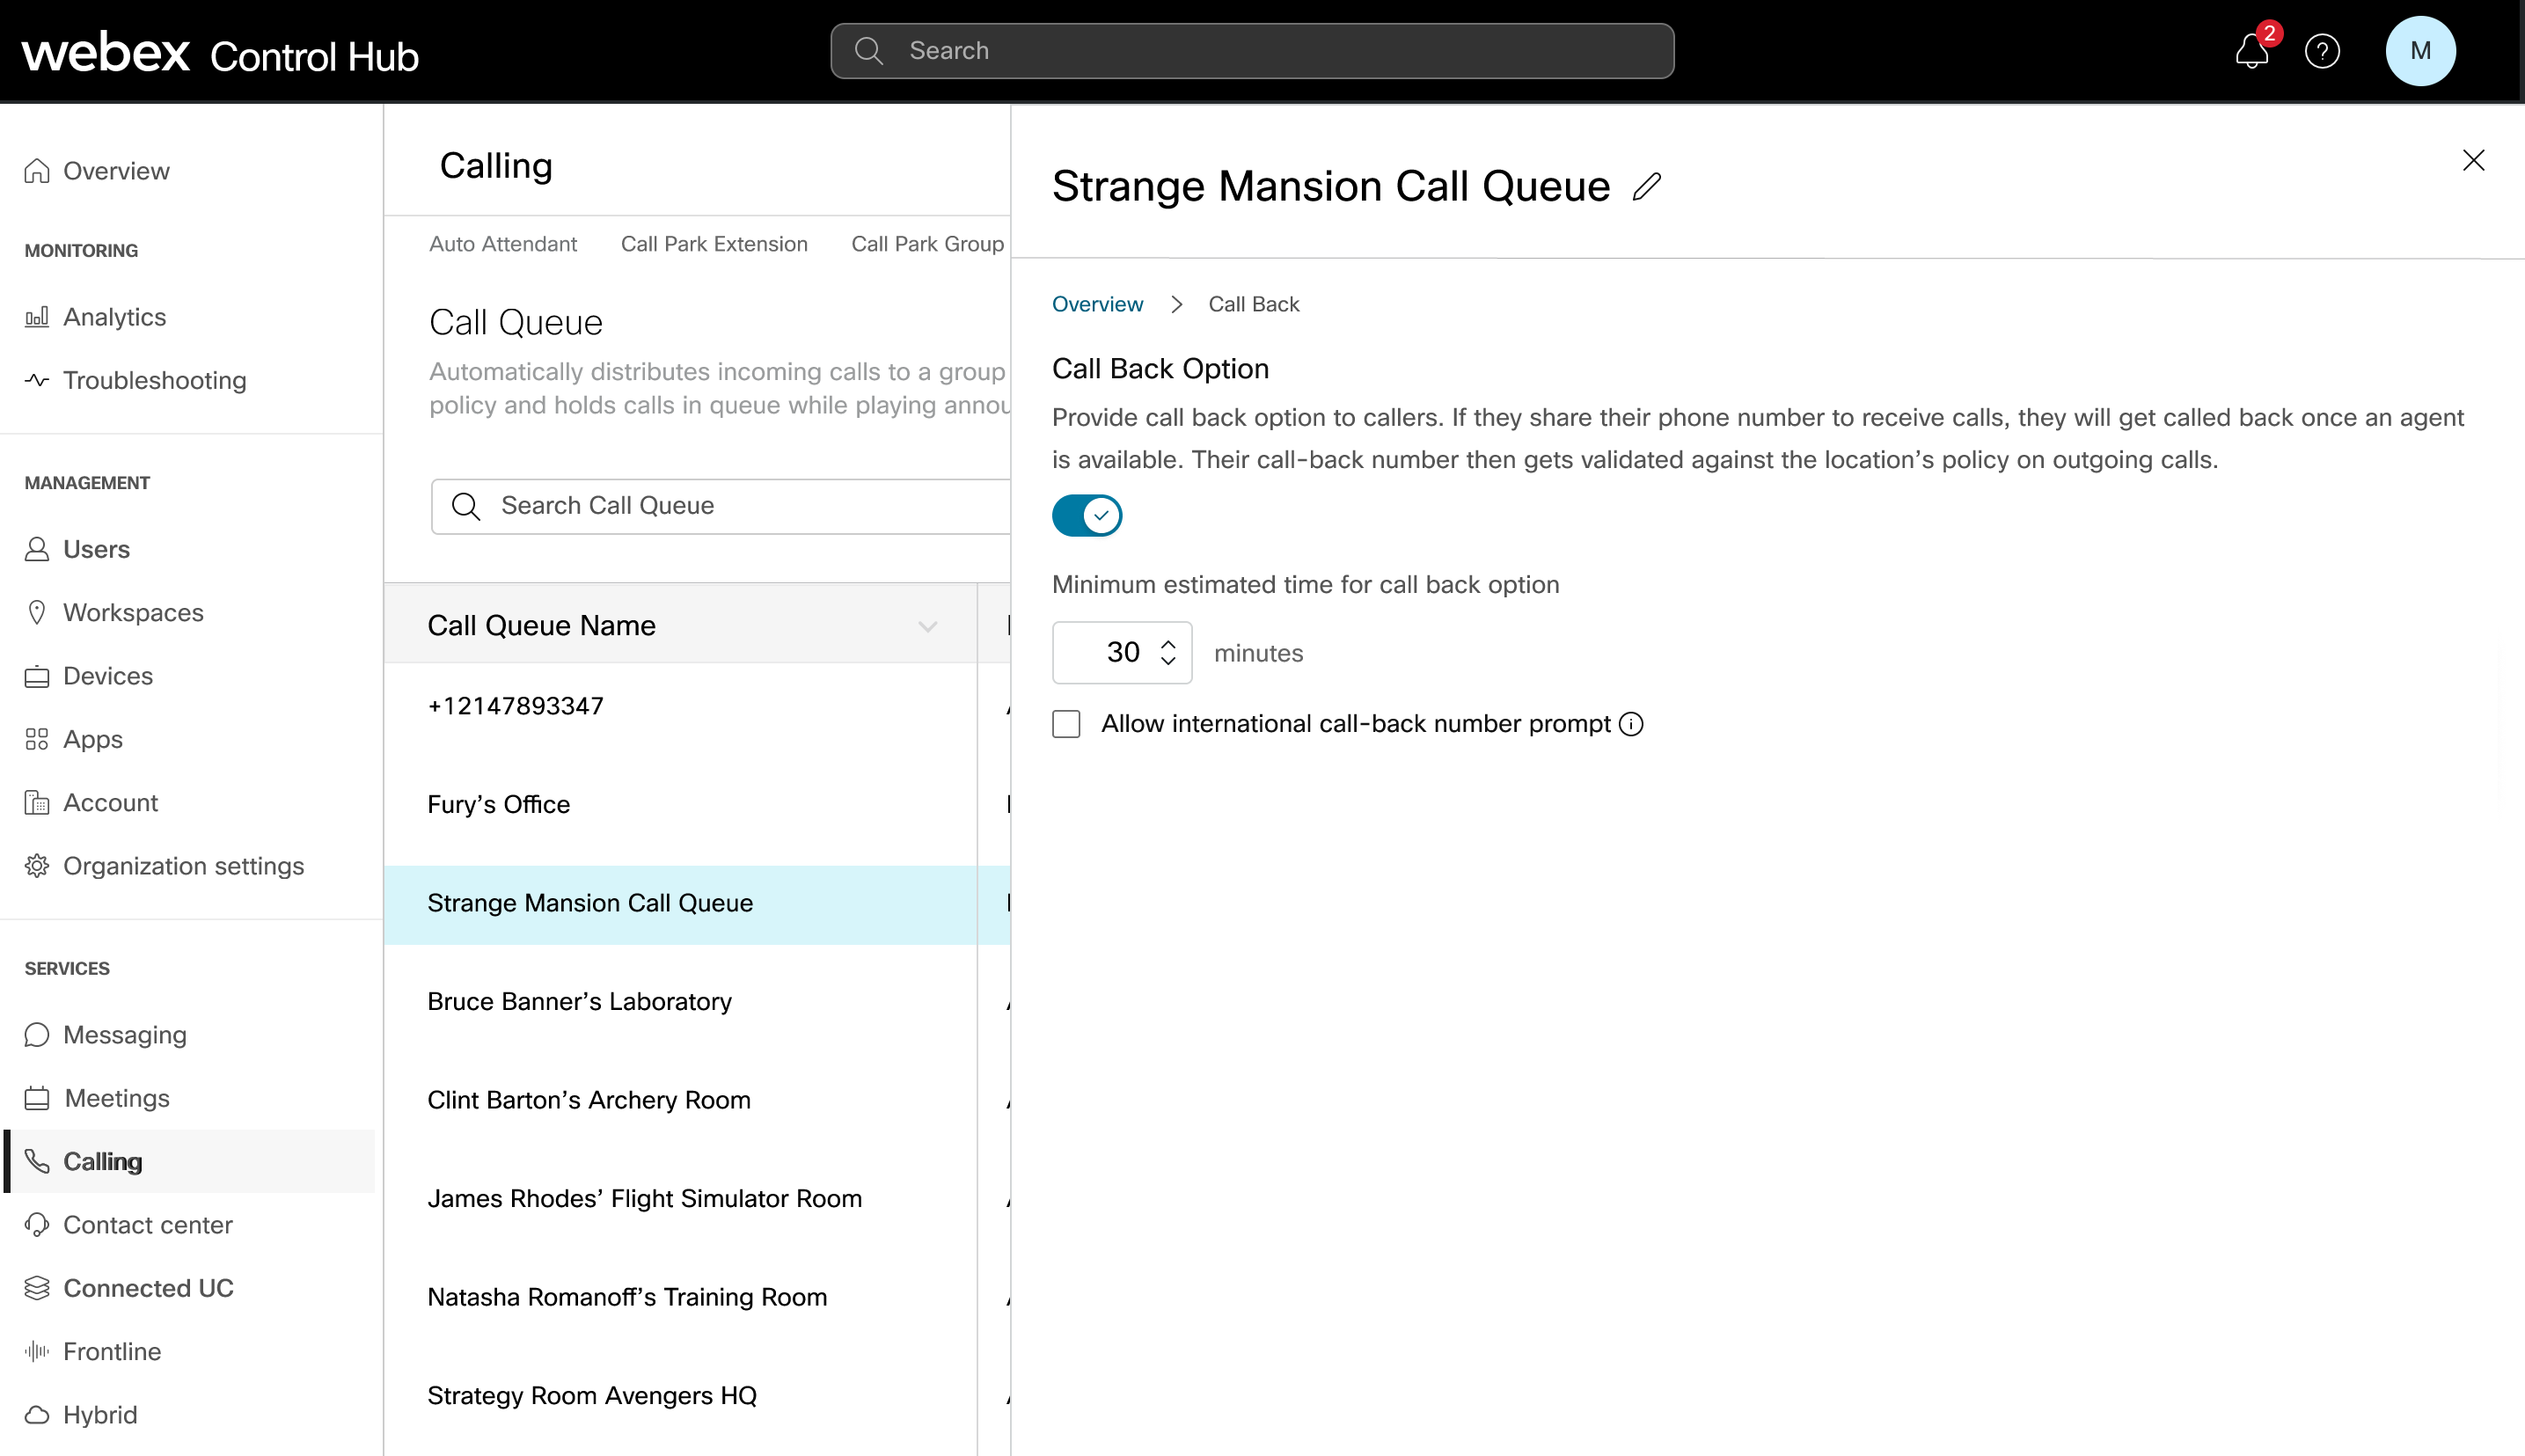Click the search icon in top search bar
The width and height of the screenshot is (2525, 1456).
pyautogui.click(x=869, y=51)
